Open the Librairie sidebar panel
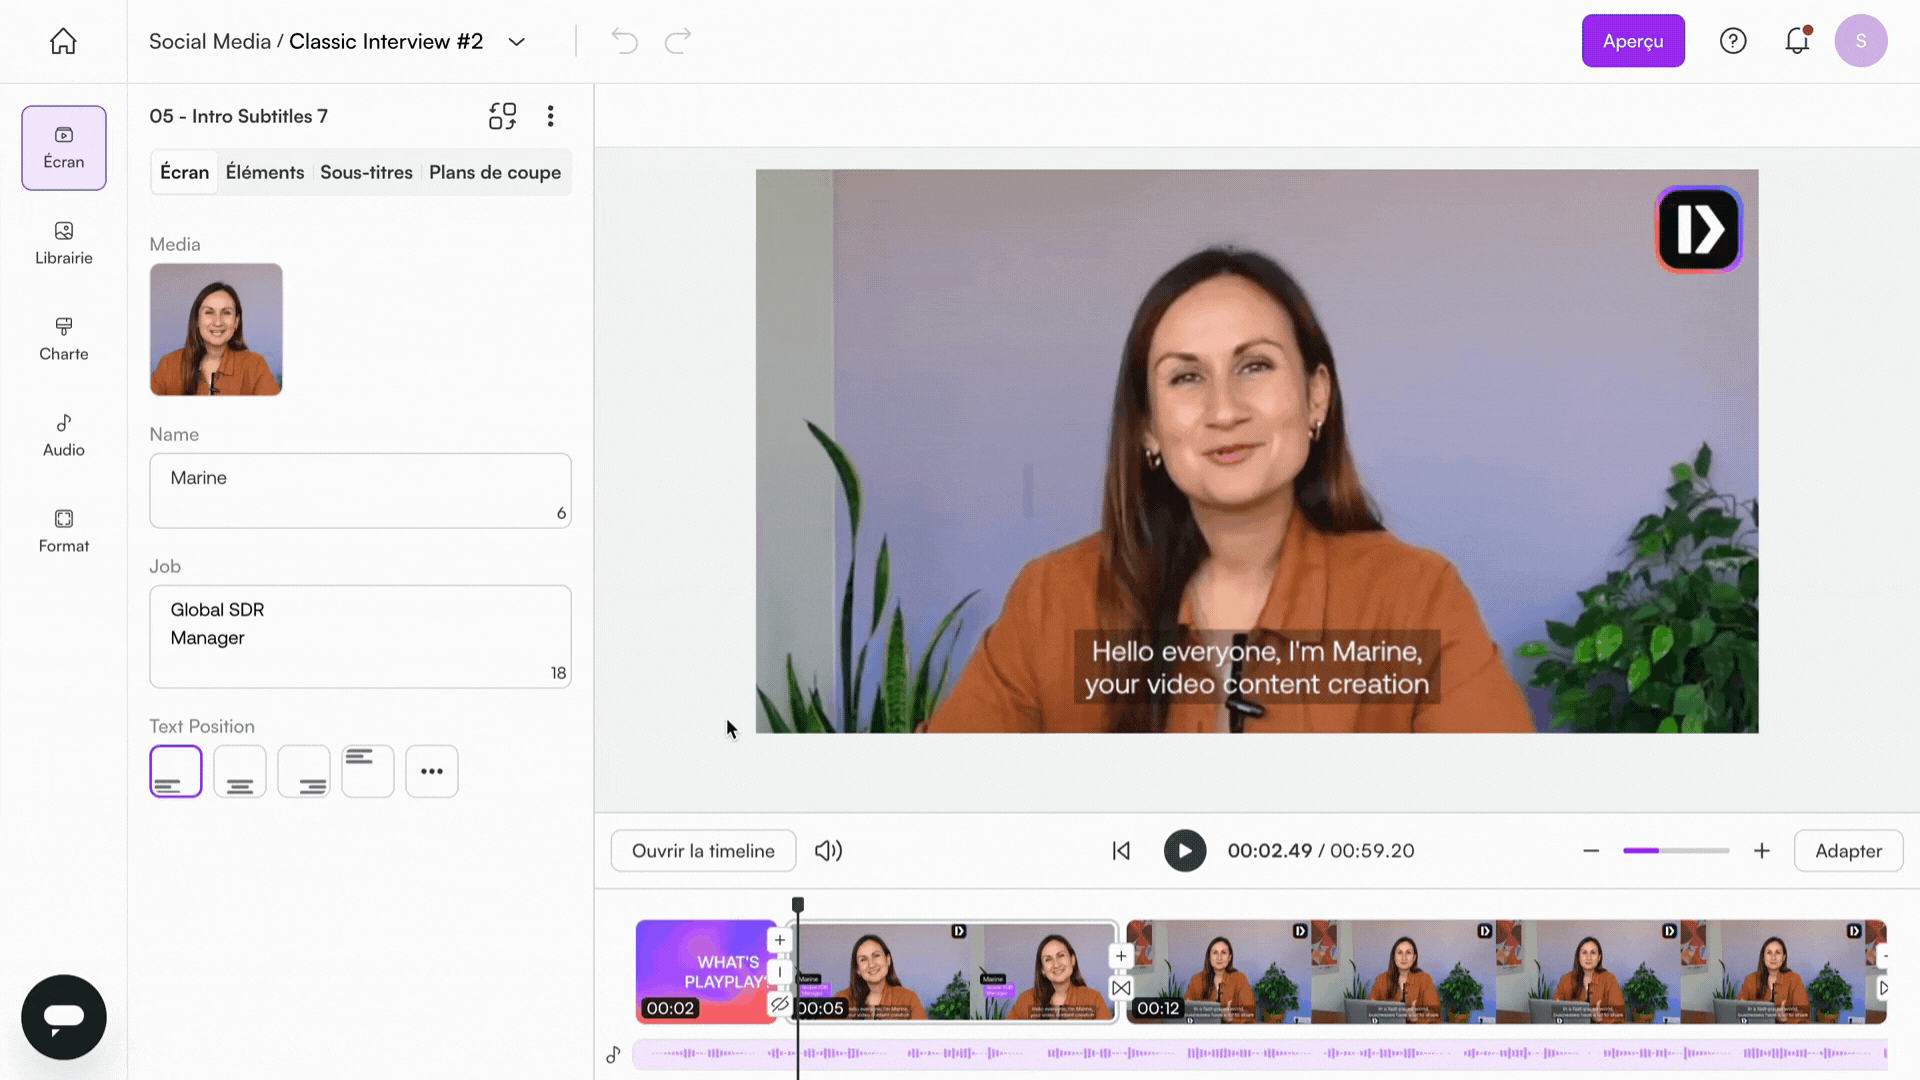The image size is (1920, 1080). 63,243
